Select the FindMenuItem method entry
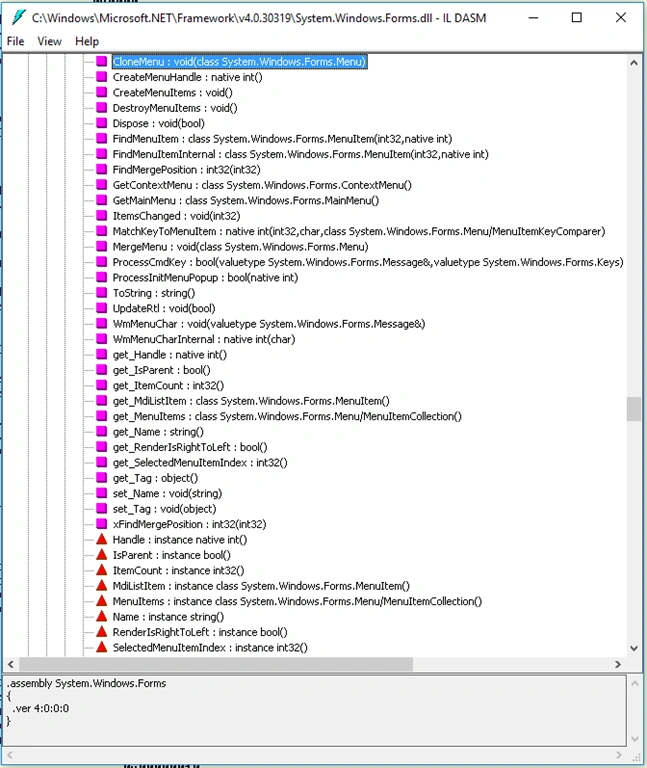Viewport: 647px width, 768px height. (x=282, y=139)
